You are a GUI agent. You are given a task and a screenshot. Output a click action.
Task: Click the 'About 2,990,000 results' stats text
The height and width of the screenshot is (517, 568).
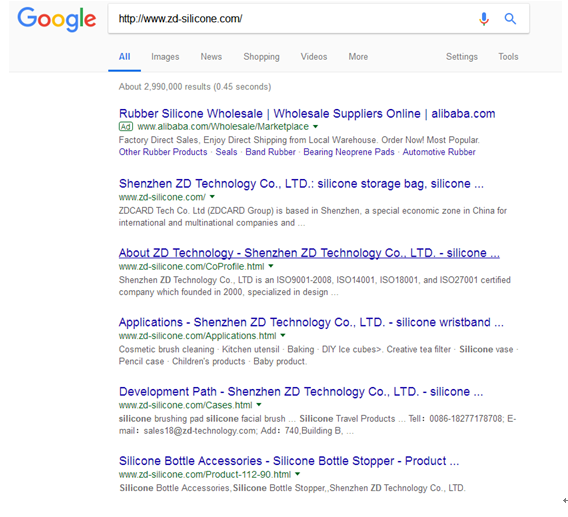tap(195, 87)
